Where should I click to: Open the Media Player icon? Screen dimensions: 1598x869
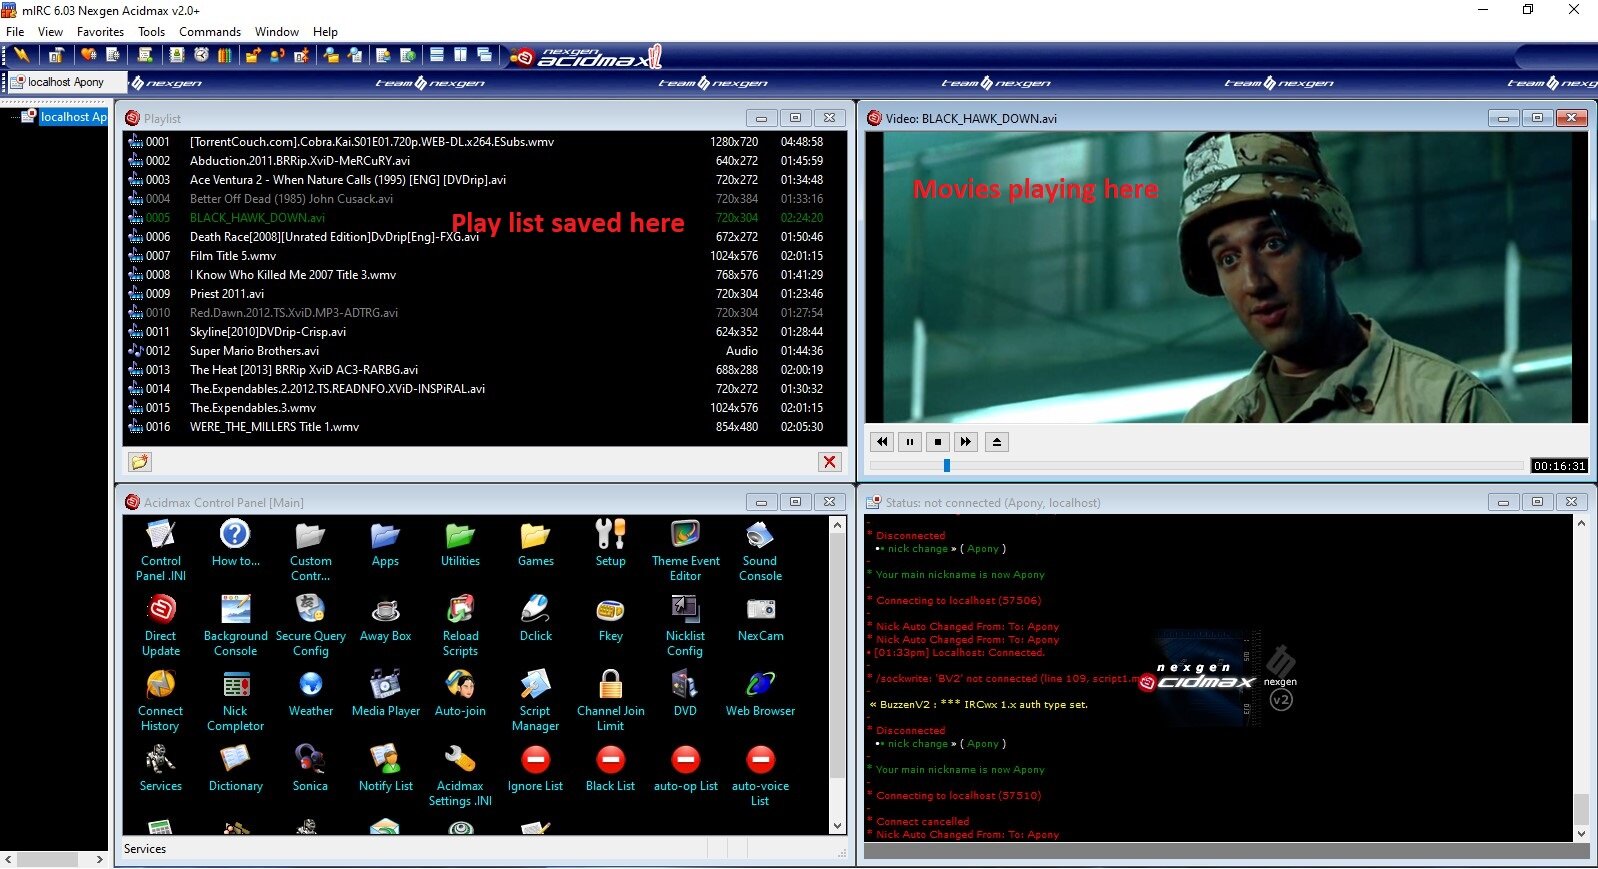click(385, 686)
